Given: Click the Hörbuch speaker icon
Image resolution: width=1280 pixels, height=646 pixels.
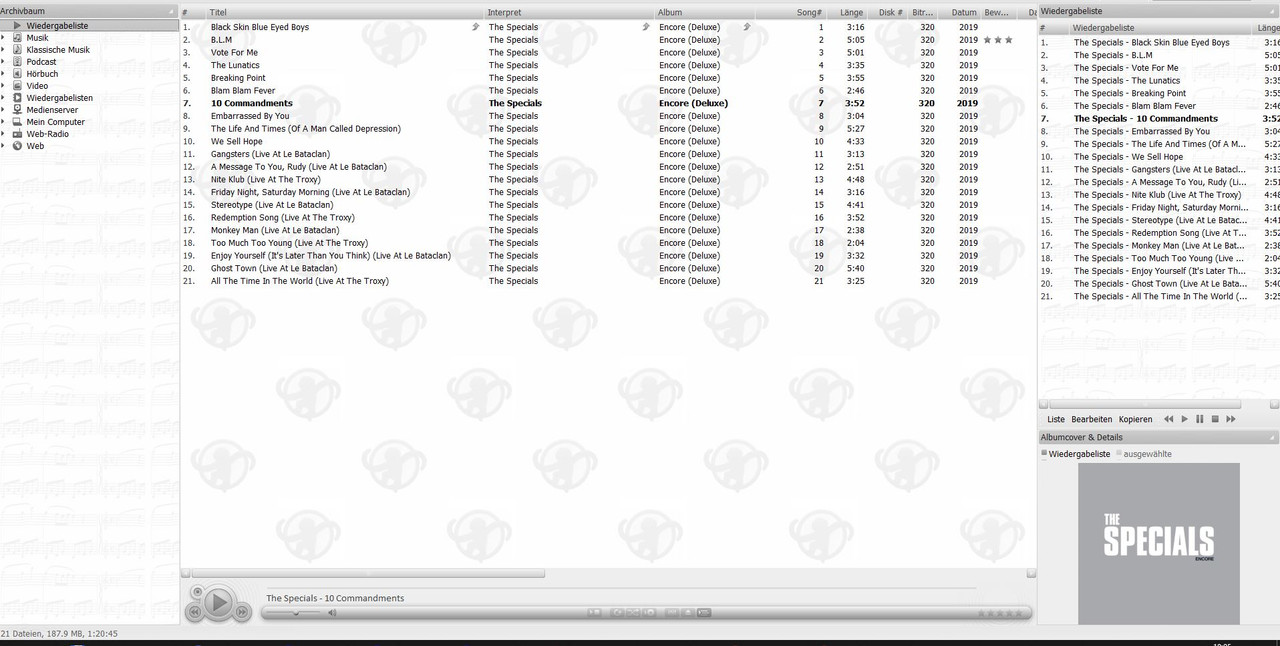Looking at the screenshot, I should click(17, 73).
